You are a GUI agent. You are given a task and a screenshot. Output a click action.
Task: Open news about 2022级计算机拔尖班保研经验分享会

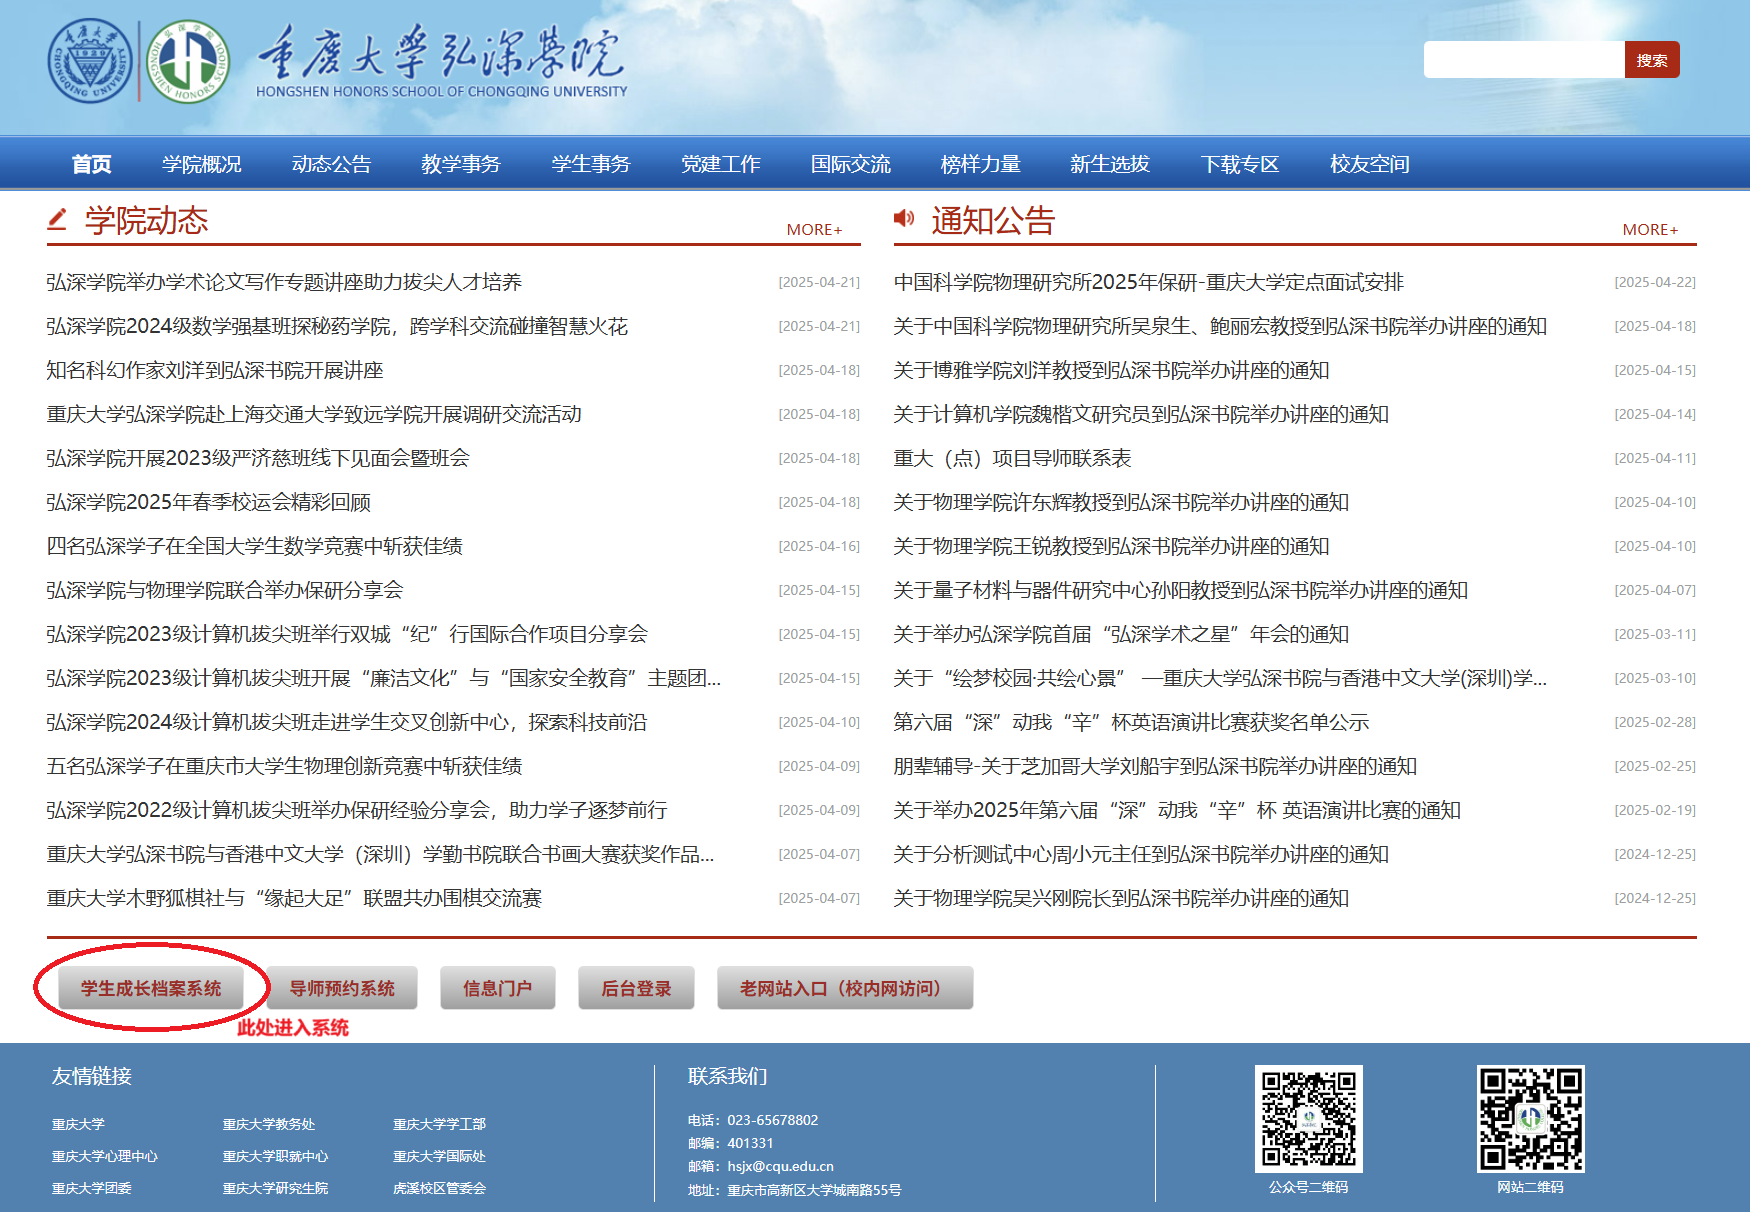[357, 810]
